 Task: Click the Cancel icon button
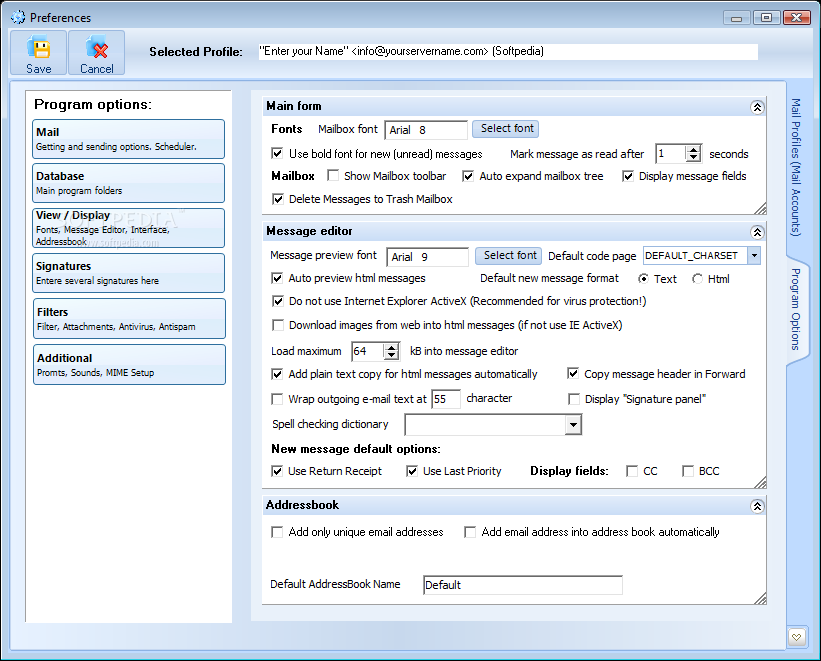96,53
